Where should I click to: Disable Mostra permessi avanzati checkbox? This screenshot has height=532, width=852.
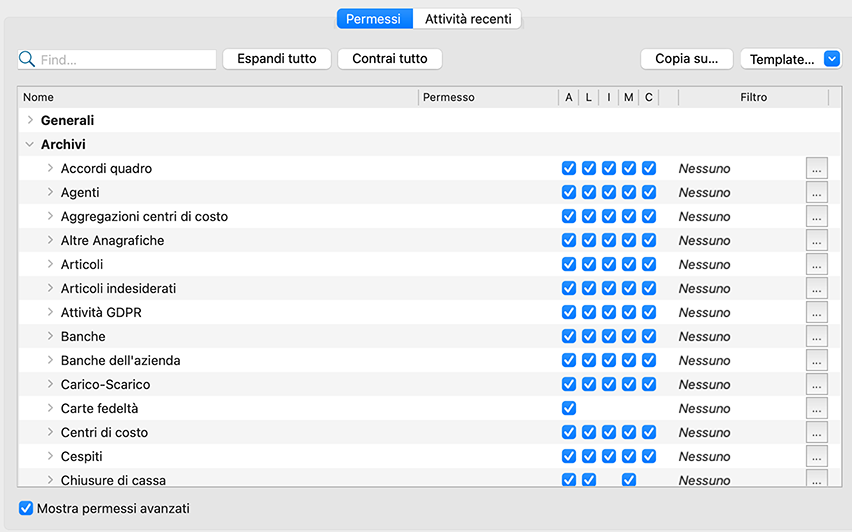click(x=26, y=508)
